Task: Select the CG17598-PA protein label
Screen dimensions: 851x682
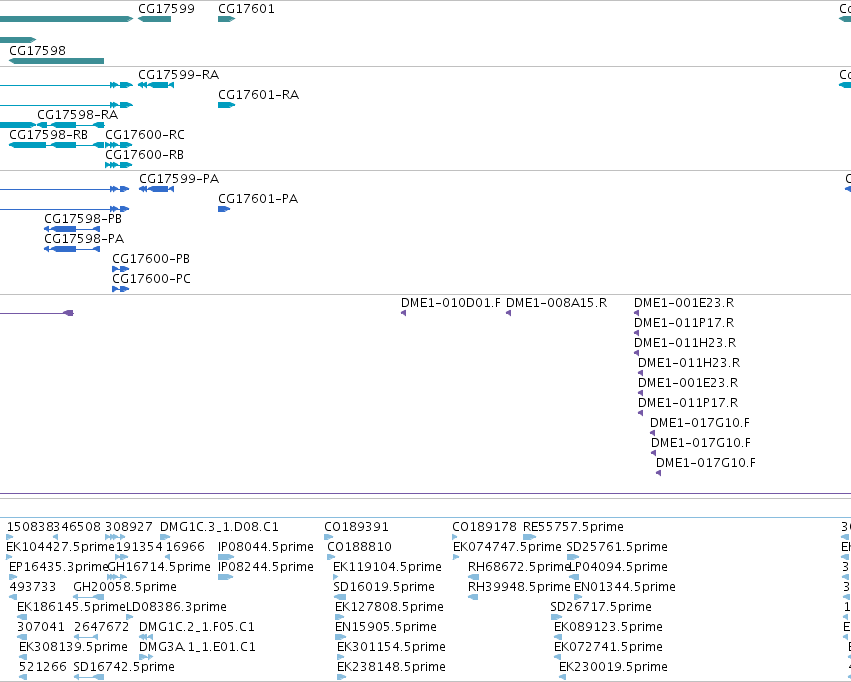Action: tap(84, 239)
